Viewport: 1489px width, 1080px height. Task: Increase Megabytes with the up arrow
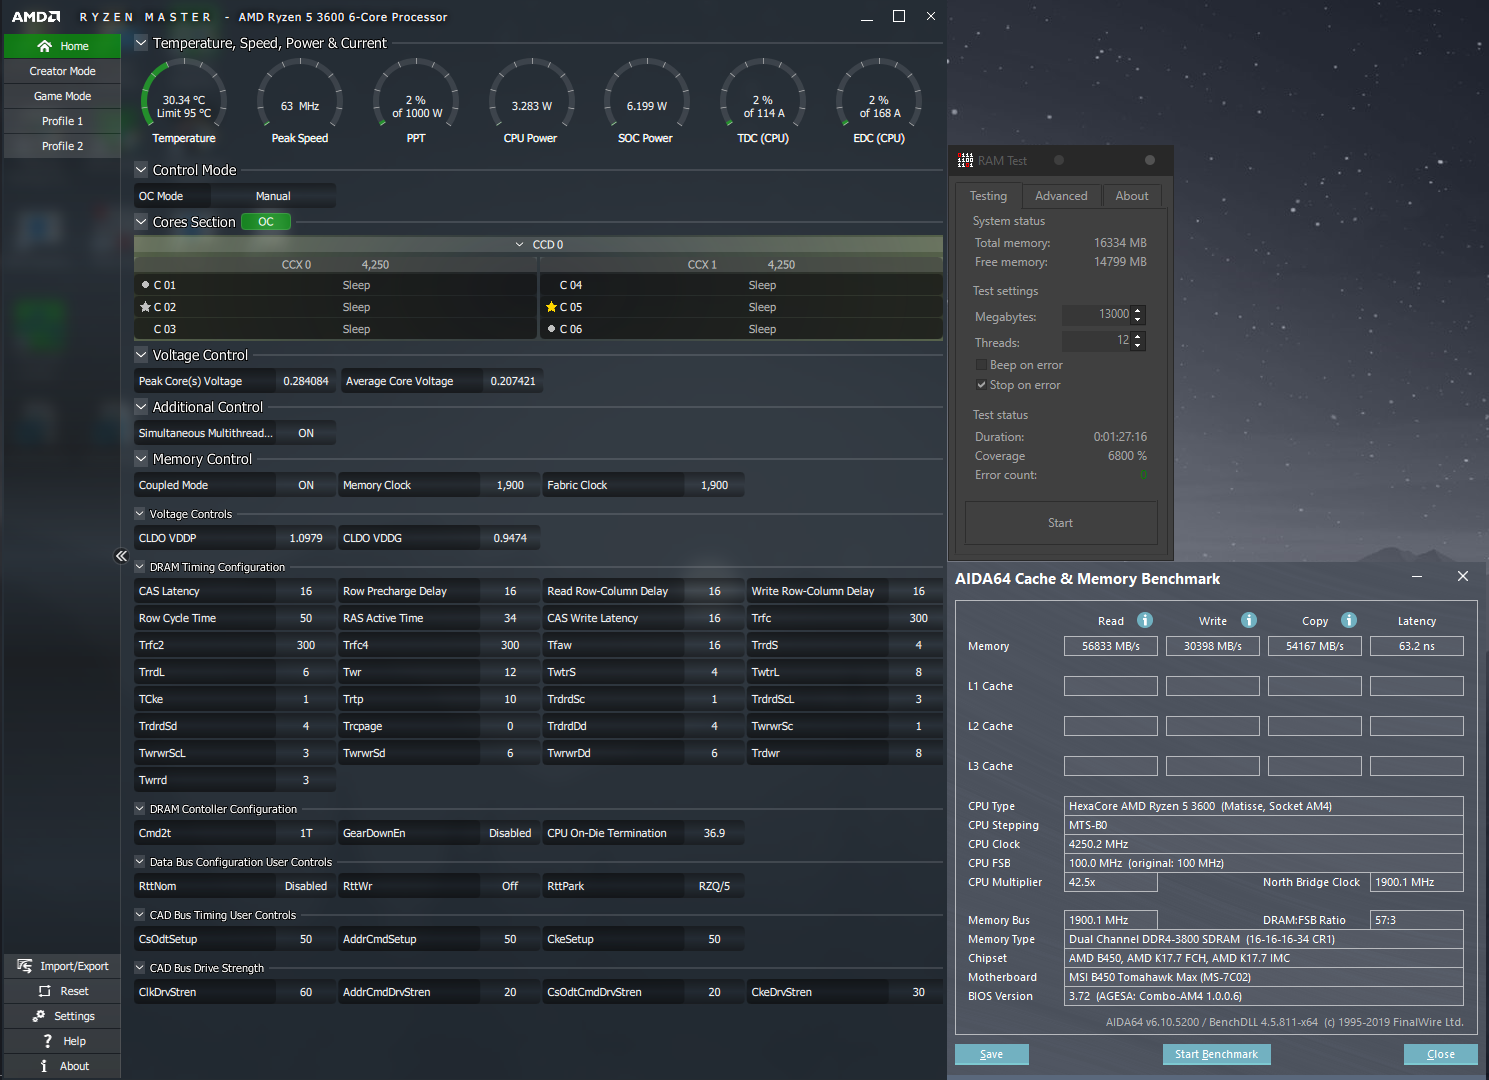click(1138, 311)
